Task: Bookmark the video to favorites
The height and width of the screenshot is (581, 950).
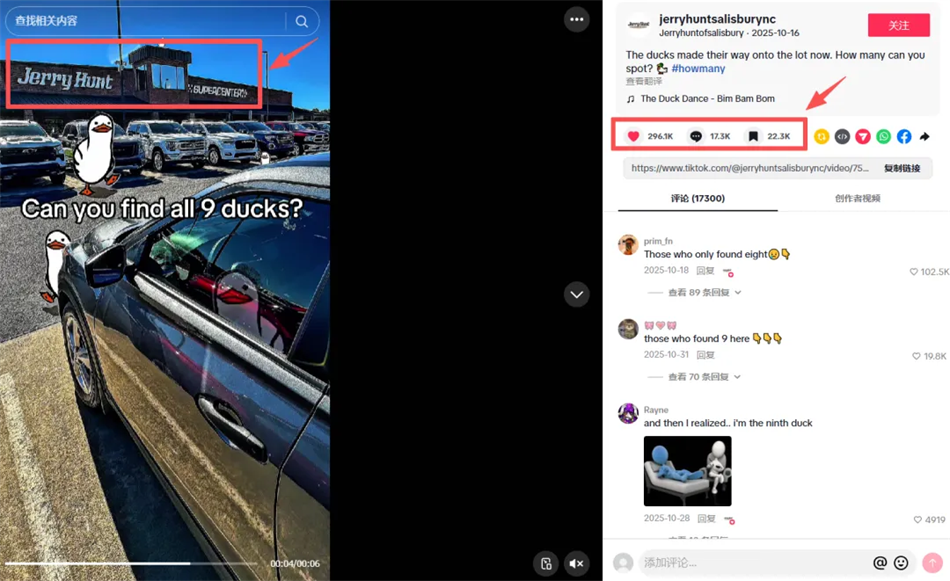Action: tap(753, 136)
